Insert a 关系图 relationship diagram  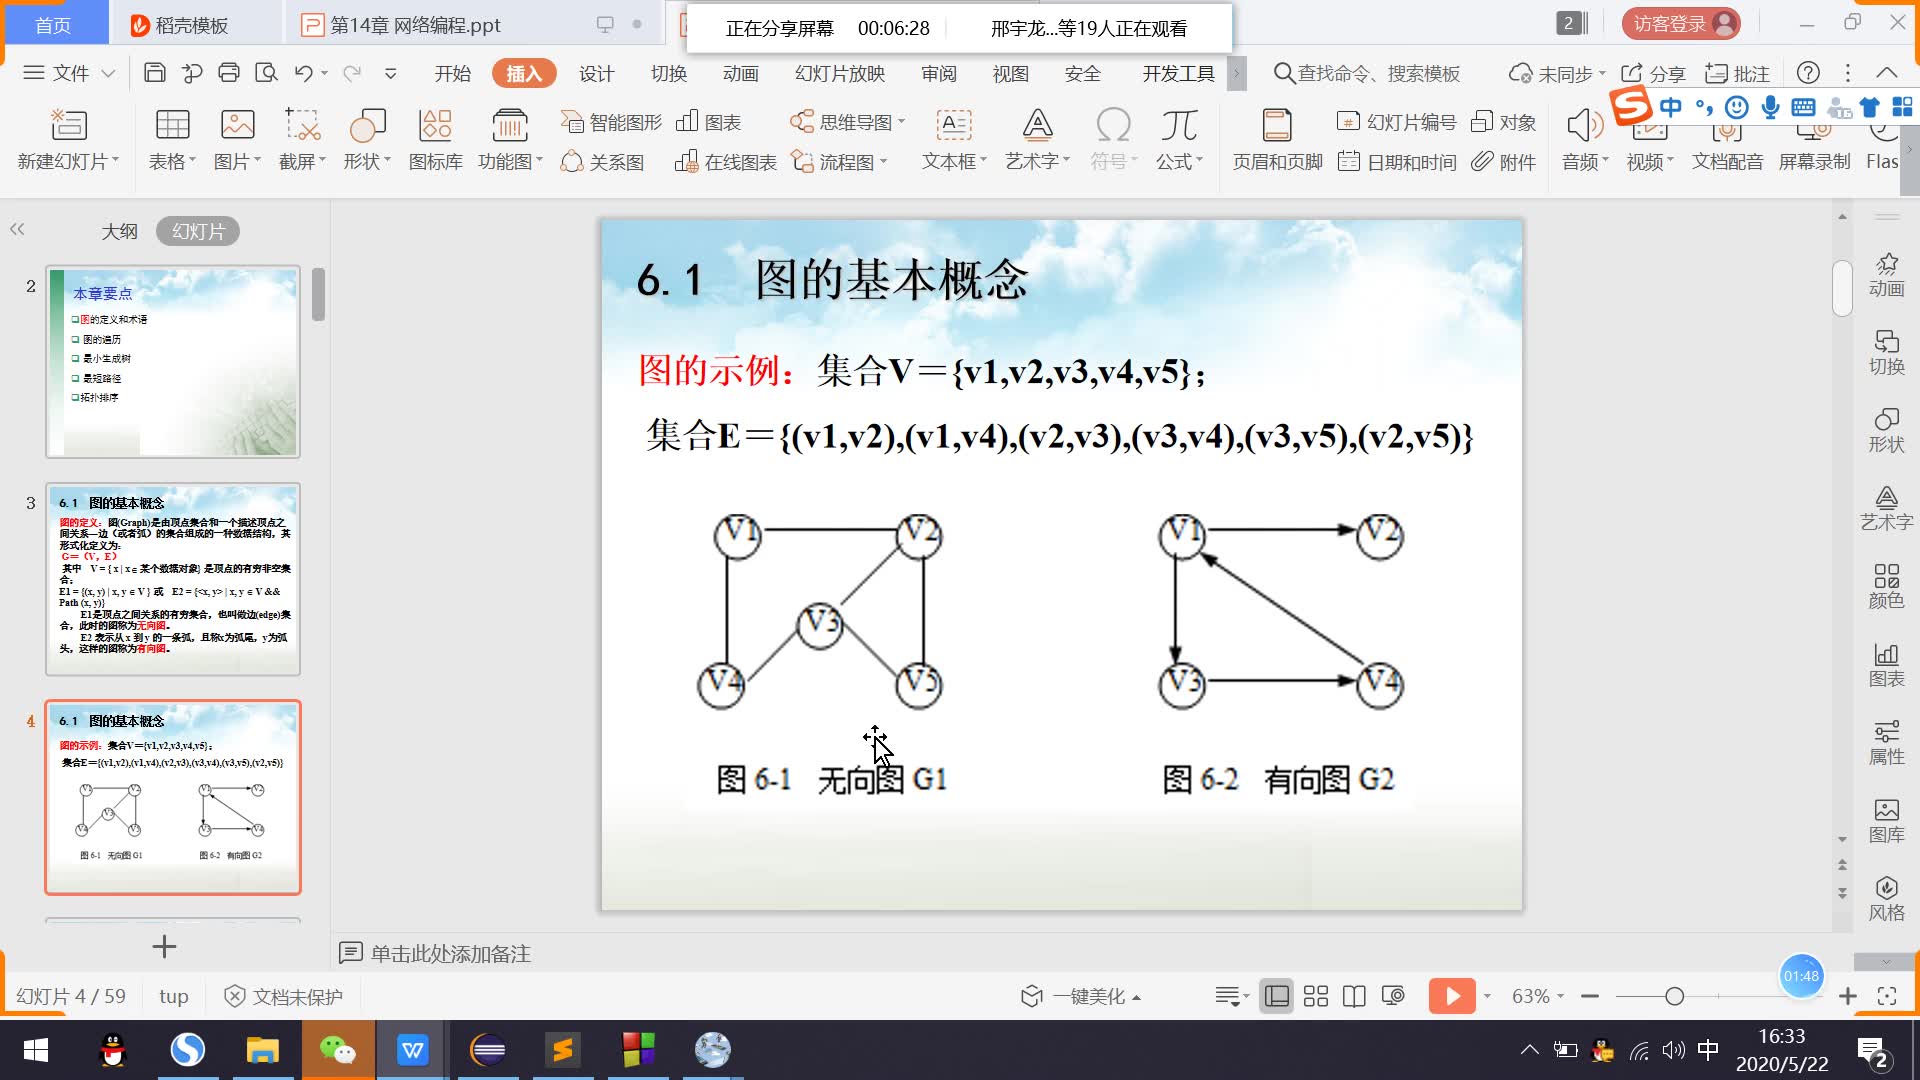602,162
